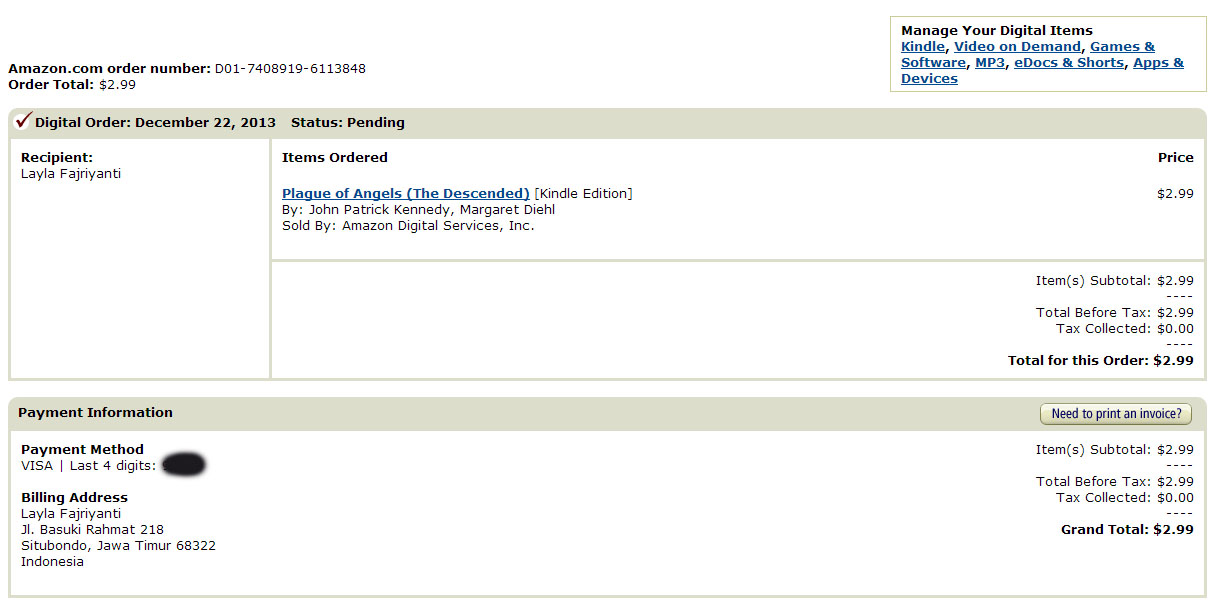The width and height of the screenshot is (1219, 604).
Task: Click the Amazon.com order number text
Action: coord(187,69)
